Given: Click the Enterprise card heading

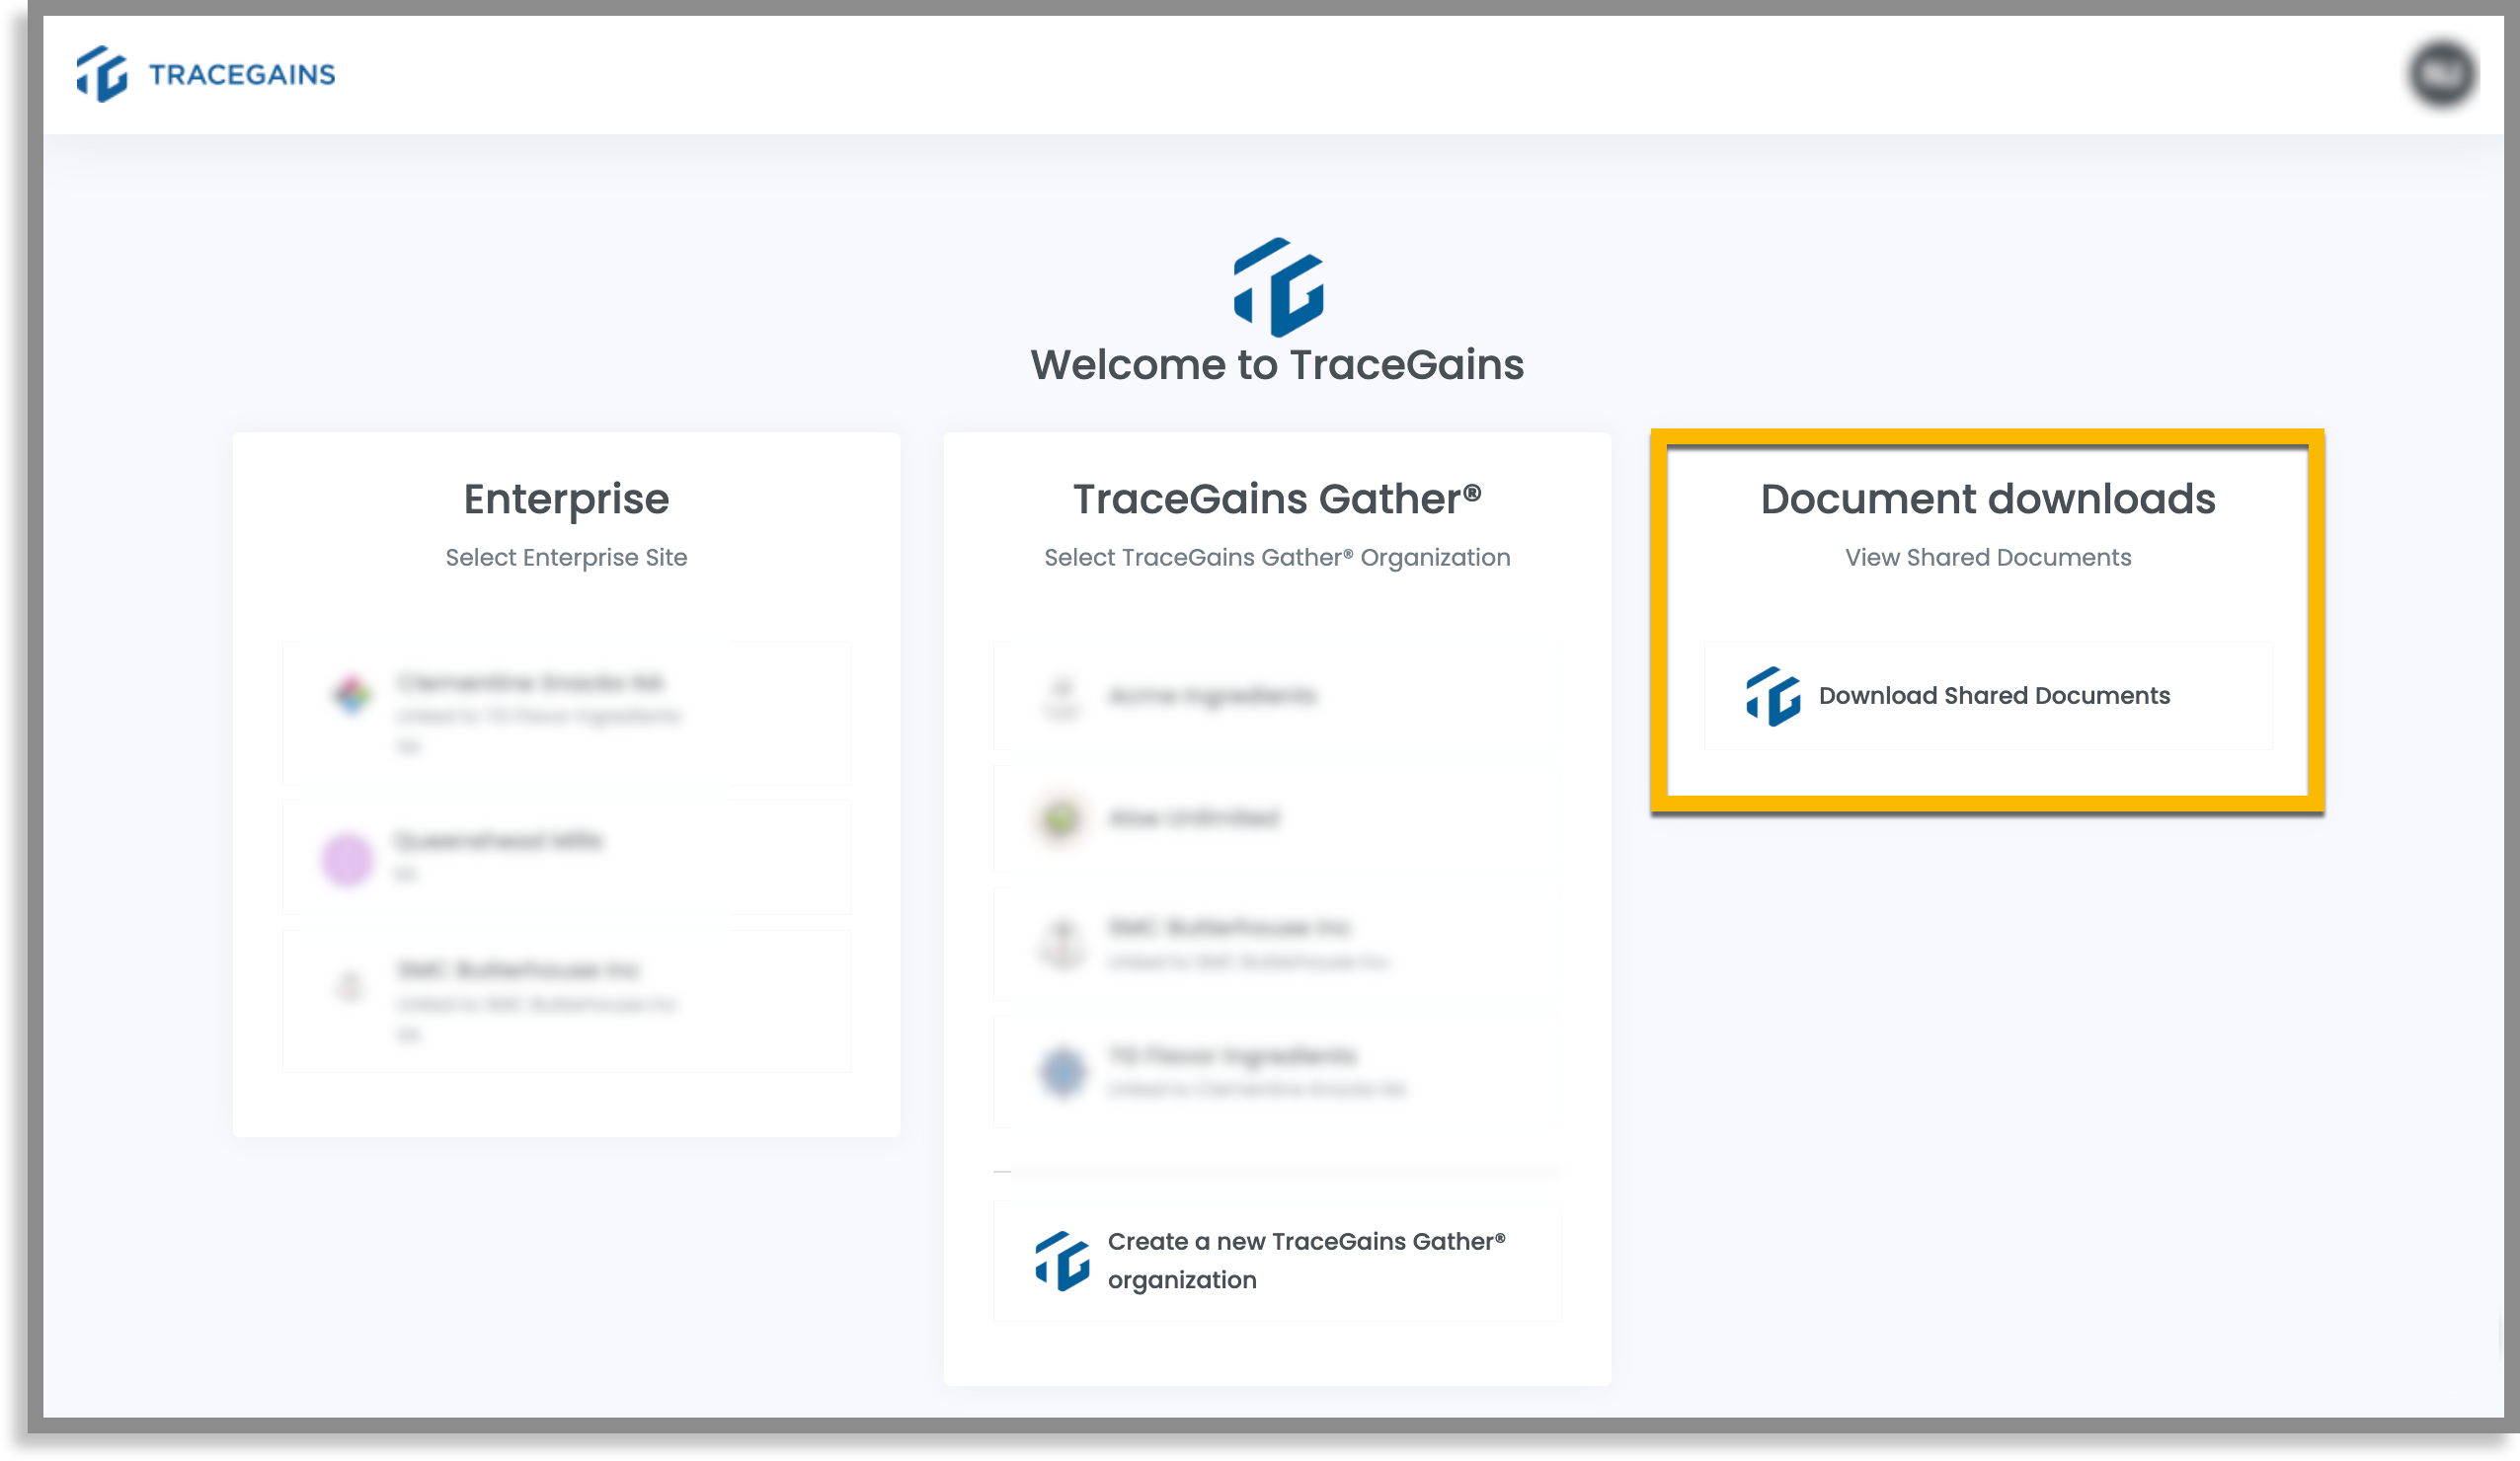Looking at the screenshot, I should point(566,500).
